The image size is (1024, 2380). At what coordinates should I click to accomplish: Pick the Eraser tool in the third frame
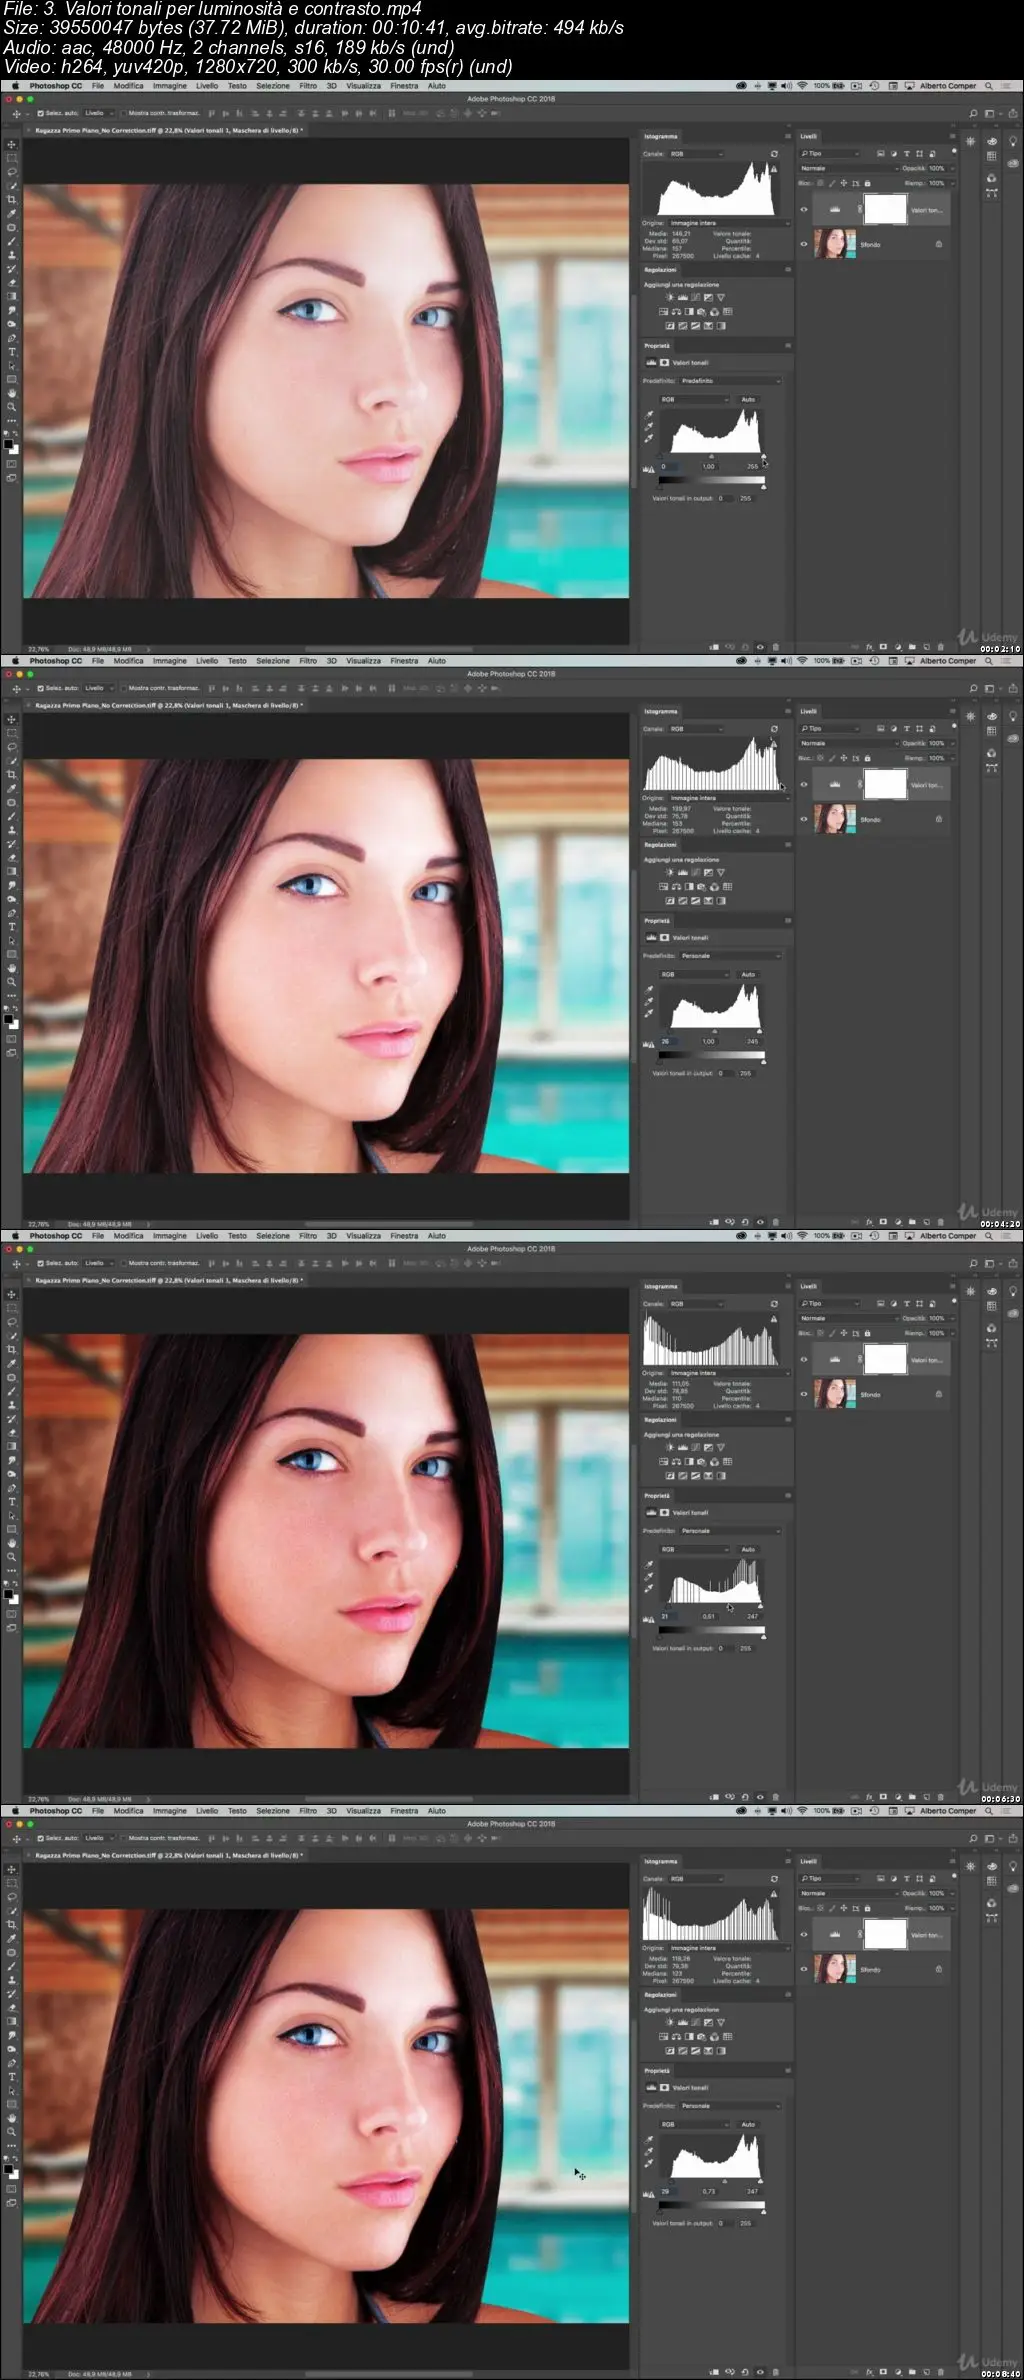point(12,1433)
